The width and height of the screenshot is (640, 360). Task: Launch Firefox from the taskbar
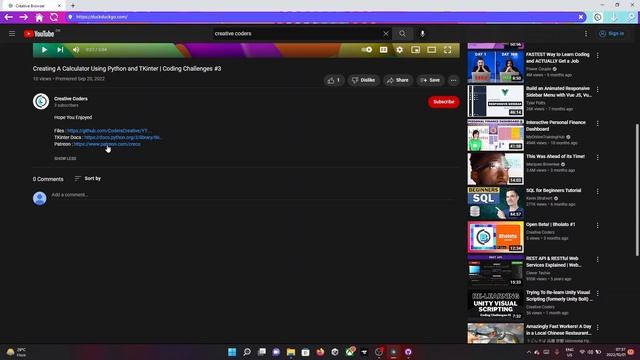click(x=320, y=352)
